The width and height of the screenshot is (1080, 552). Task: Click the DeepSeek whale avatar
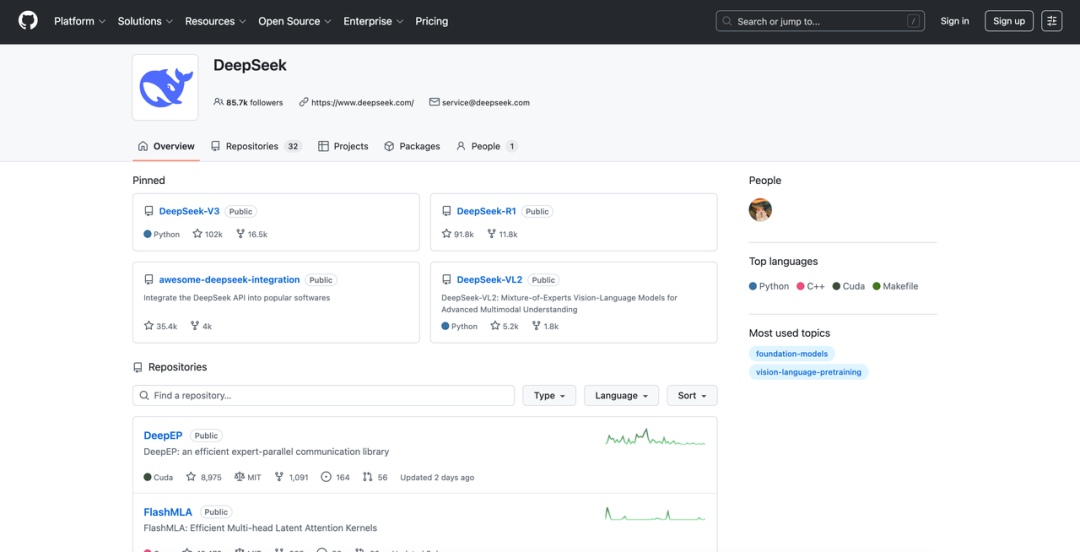[167, 88]
